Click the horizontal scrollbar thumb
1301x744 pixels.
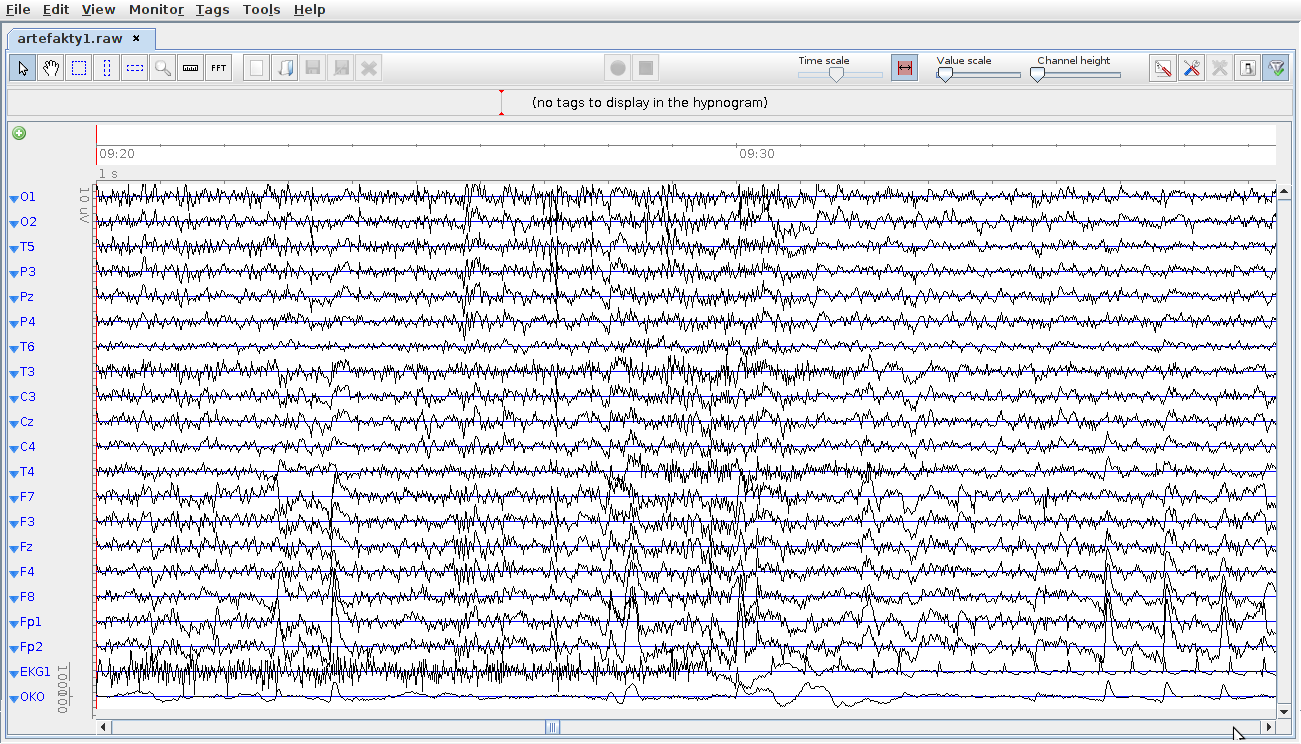point(552,727)
